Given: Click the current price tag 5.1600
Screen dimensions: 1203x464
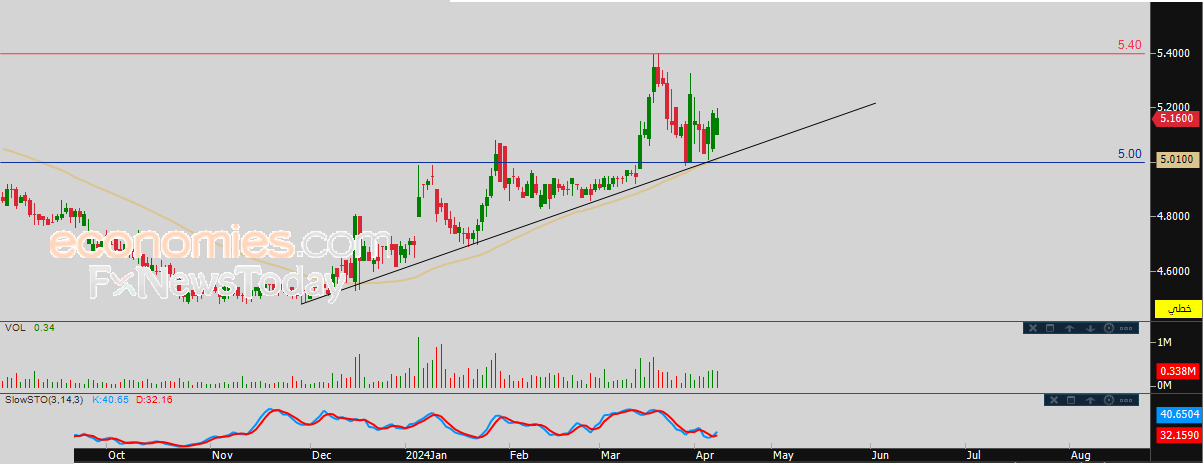Looking at the screenshot, I should [x=1178, y=119].
